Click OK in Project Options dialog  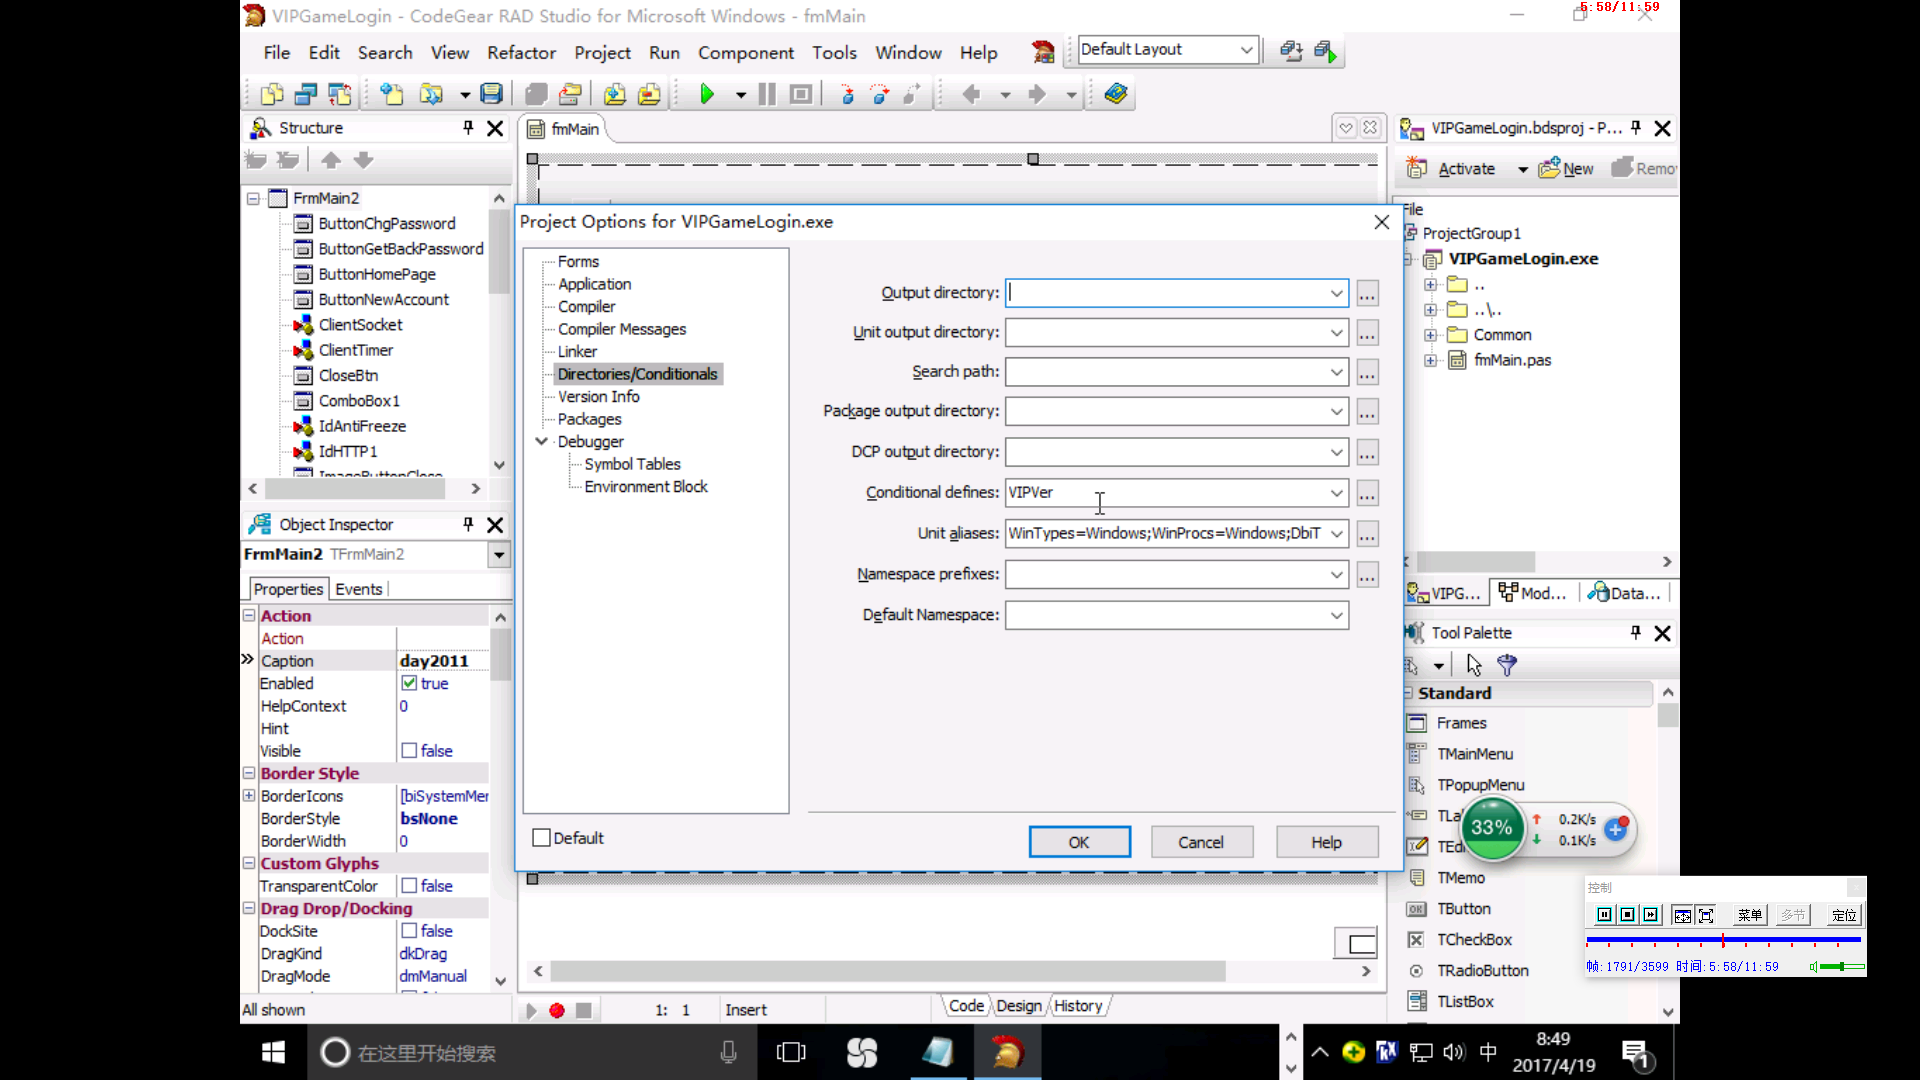click(1079, 842)
